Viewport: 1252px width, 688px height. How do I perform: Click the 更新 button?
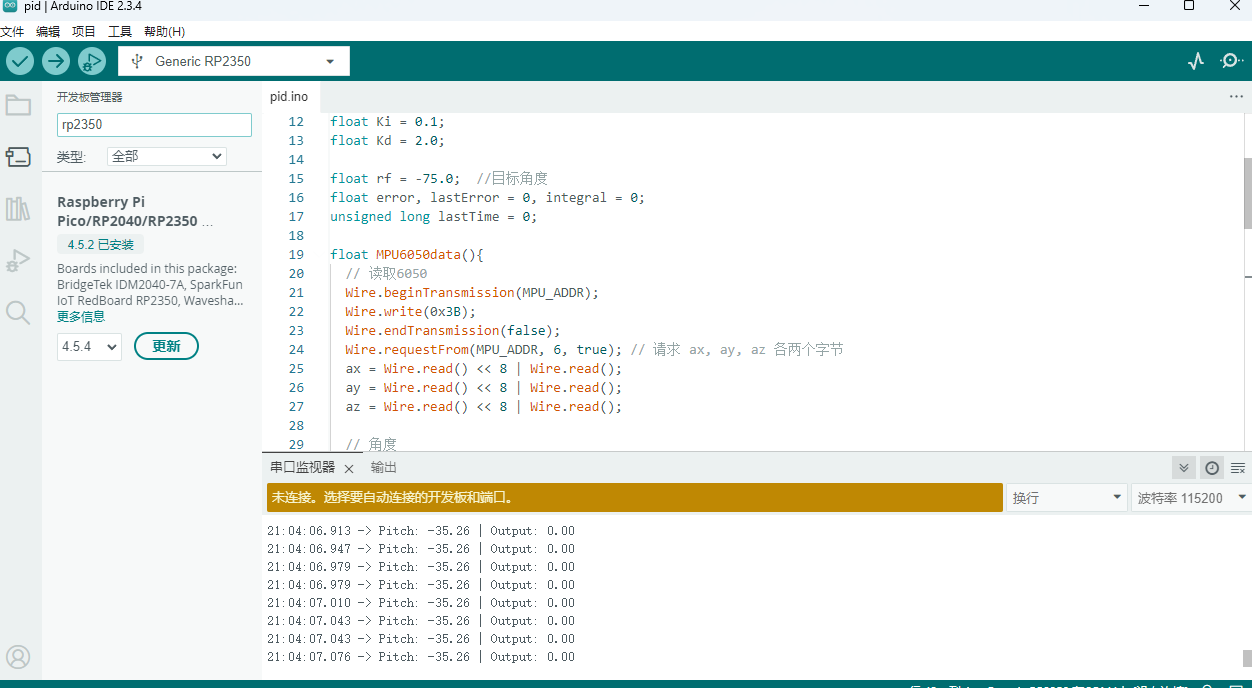click(x=166, y=346)
